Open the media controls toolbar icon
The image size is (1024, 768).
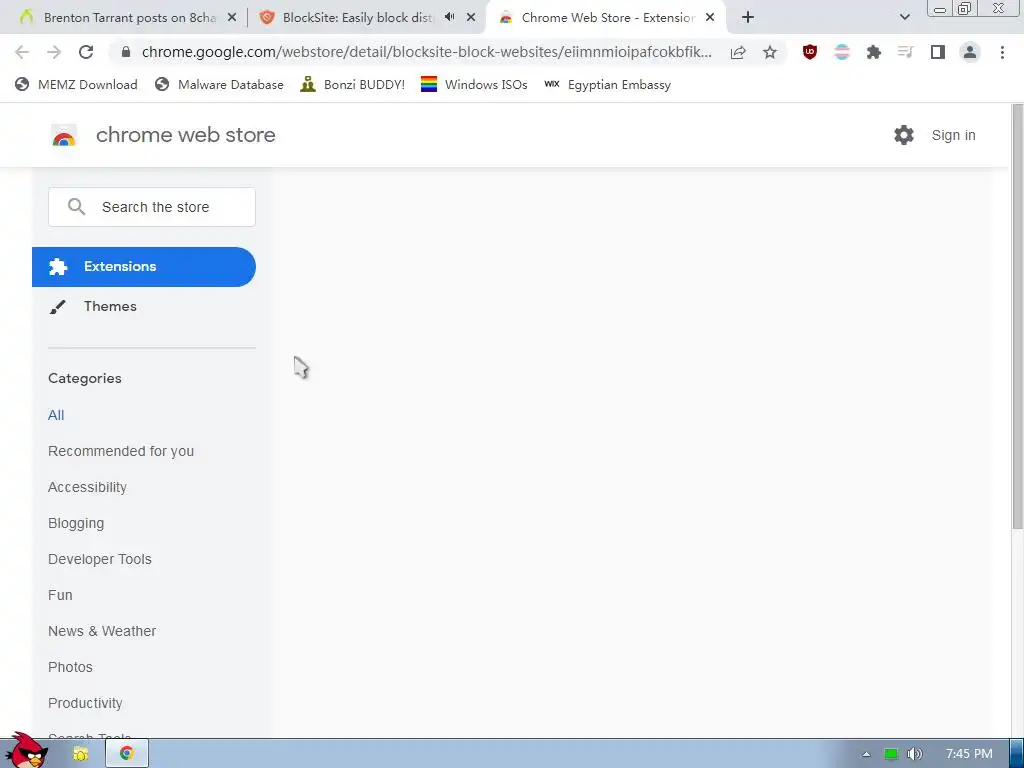coord(906,52)
